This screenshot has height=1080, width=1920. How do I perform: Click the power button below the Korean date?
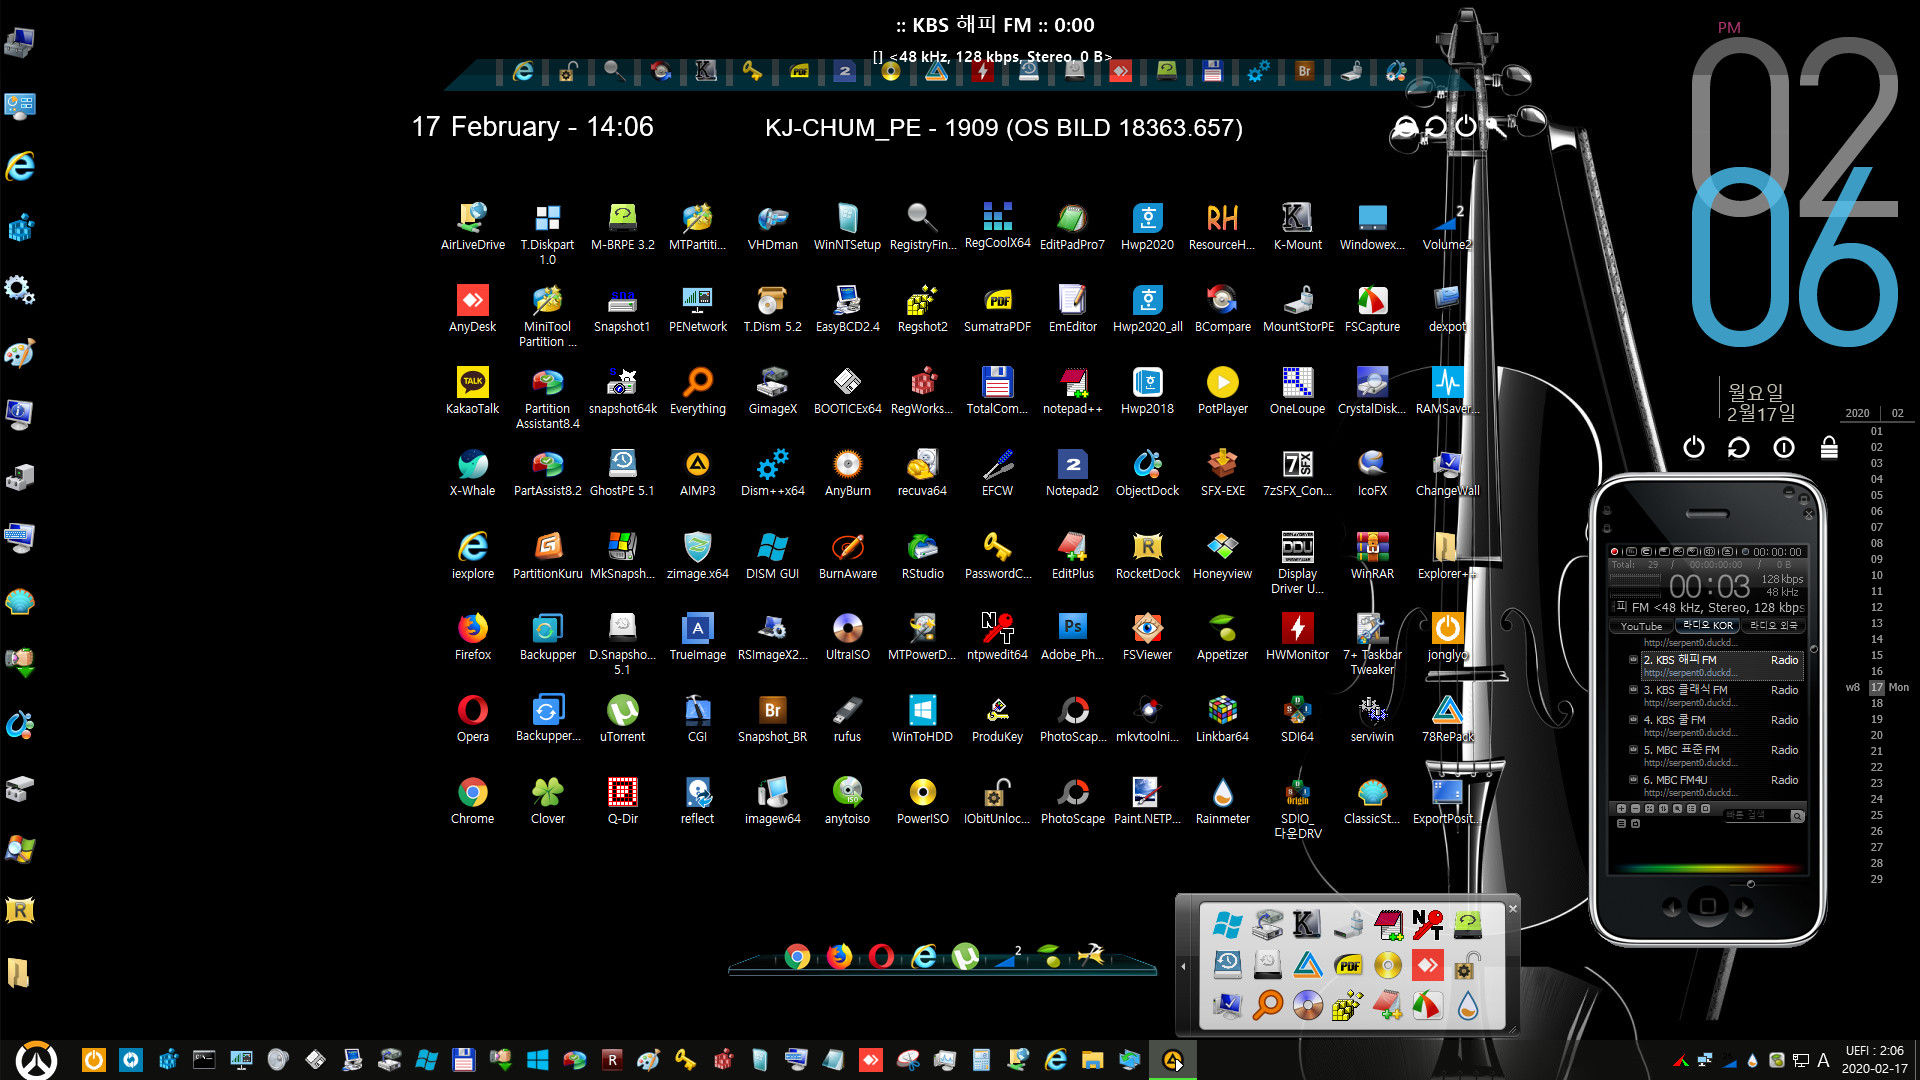click(1693, 447)
